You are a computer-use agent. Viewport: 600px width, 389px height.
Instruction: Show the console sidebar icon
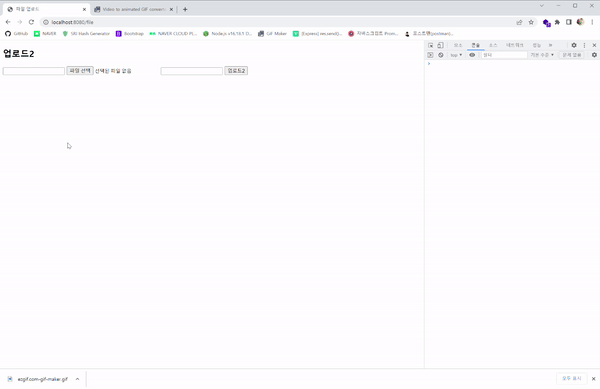(430, 55)
